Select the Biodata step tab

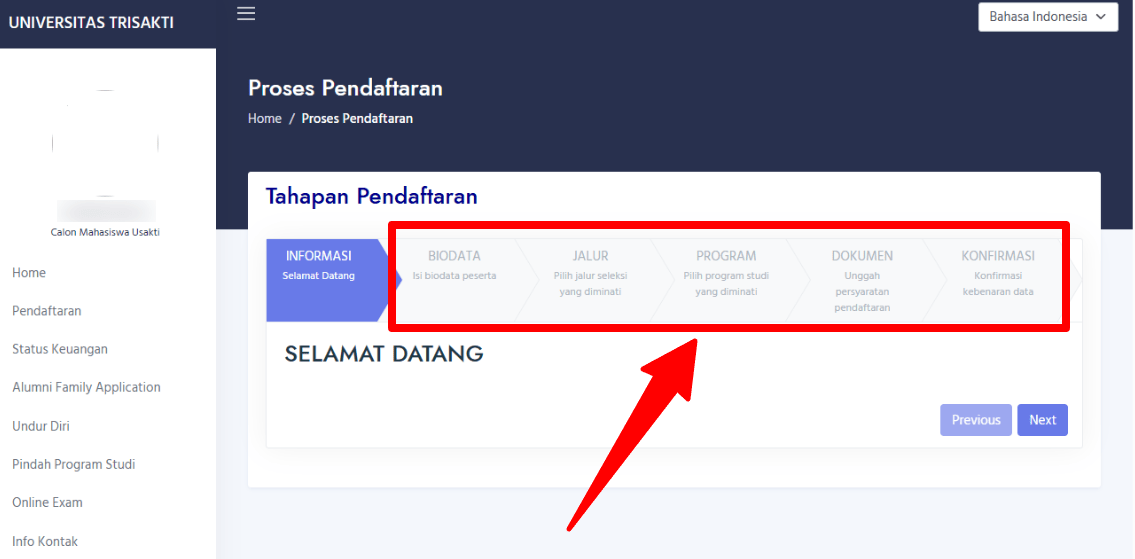[455, 266]
